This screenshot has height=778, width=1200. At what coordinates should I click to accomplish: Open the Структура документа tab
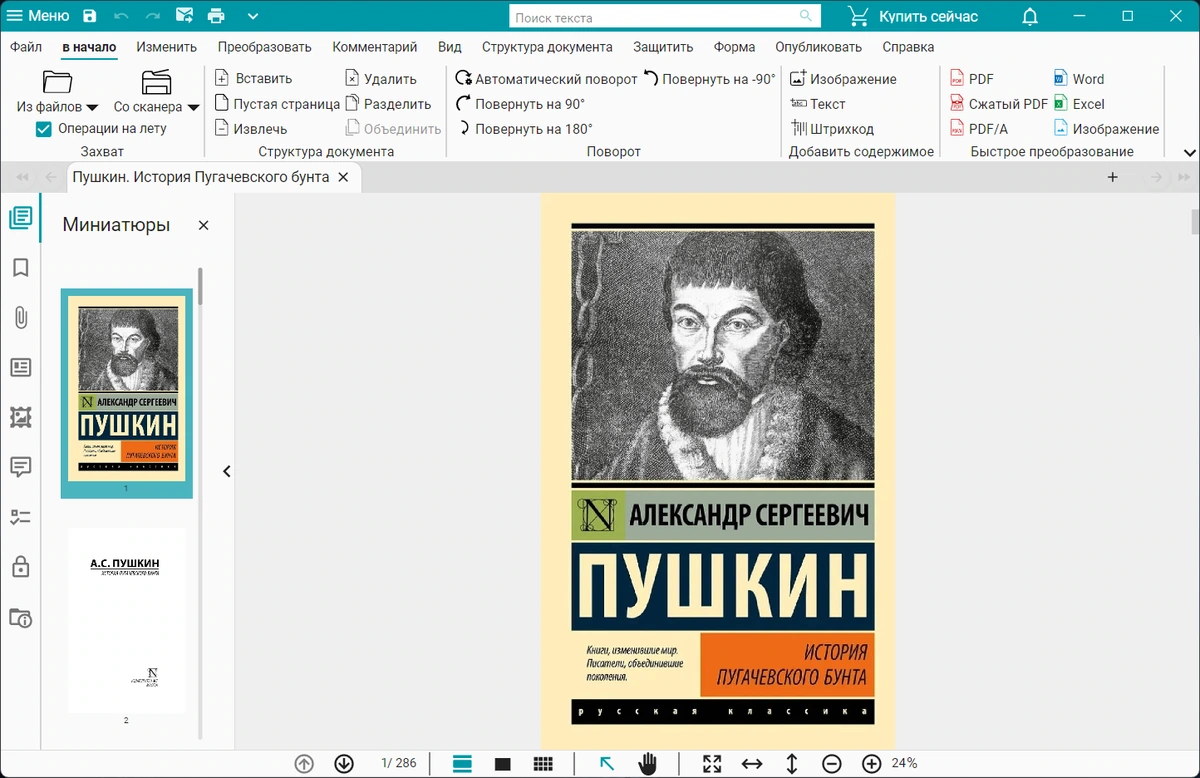pos(547,46)
